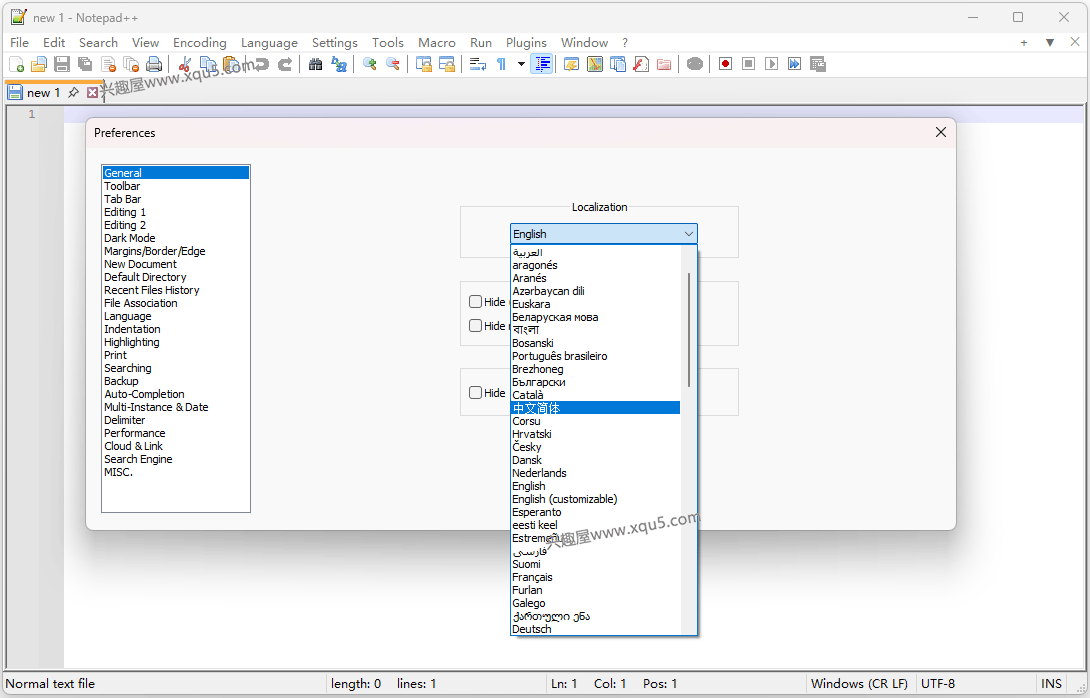This screenshot has height=698, width=1090.
Task: Open Find with the binoculars icon
Action: point(316,65)
